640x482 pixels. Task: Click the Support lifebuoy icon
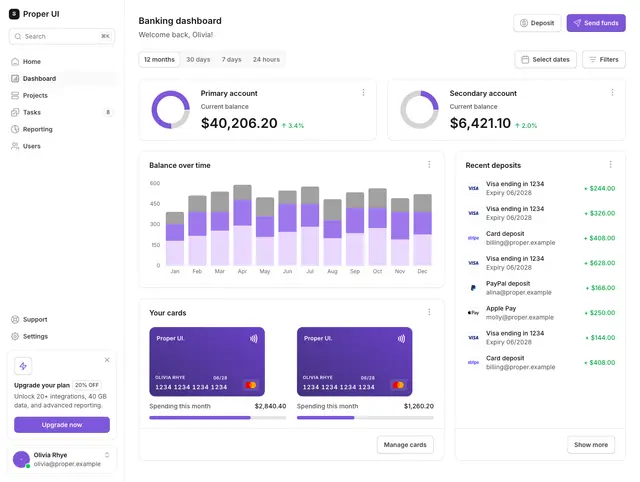tap(15, 320)
